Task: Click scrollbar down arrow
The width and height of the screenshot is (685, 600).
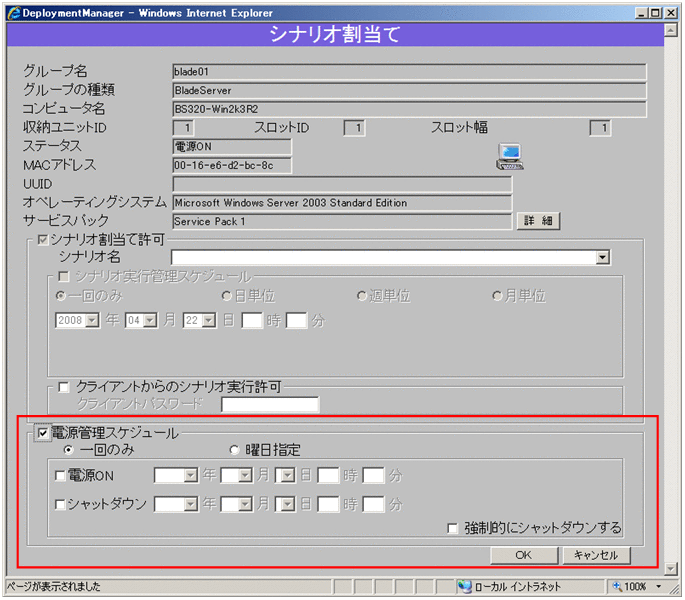Action: click(x=671, y=568)
